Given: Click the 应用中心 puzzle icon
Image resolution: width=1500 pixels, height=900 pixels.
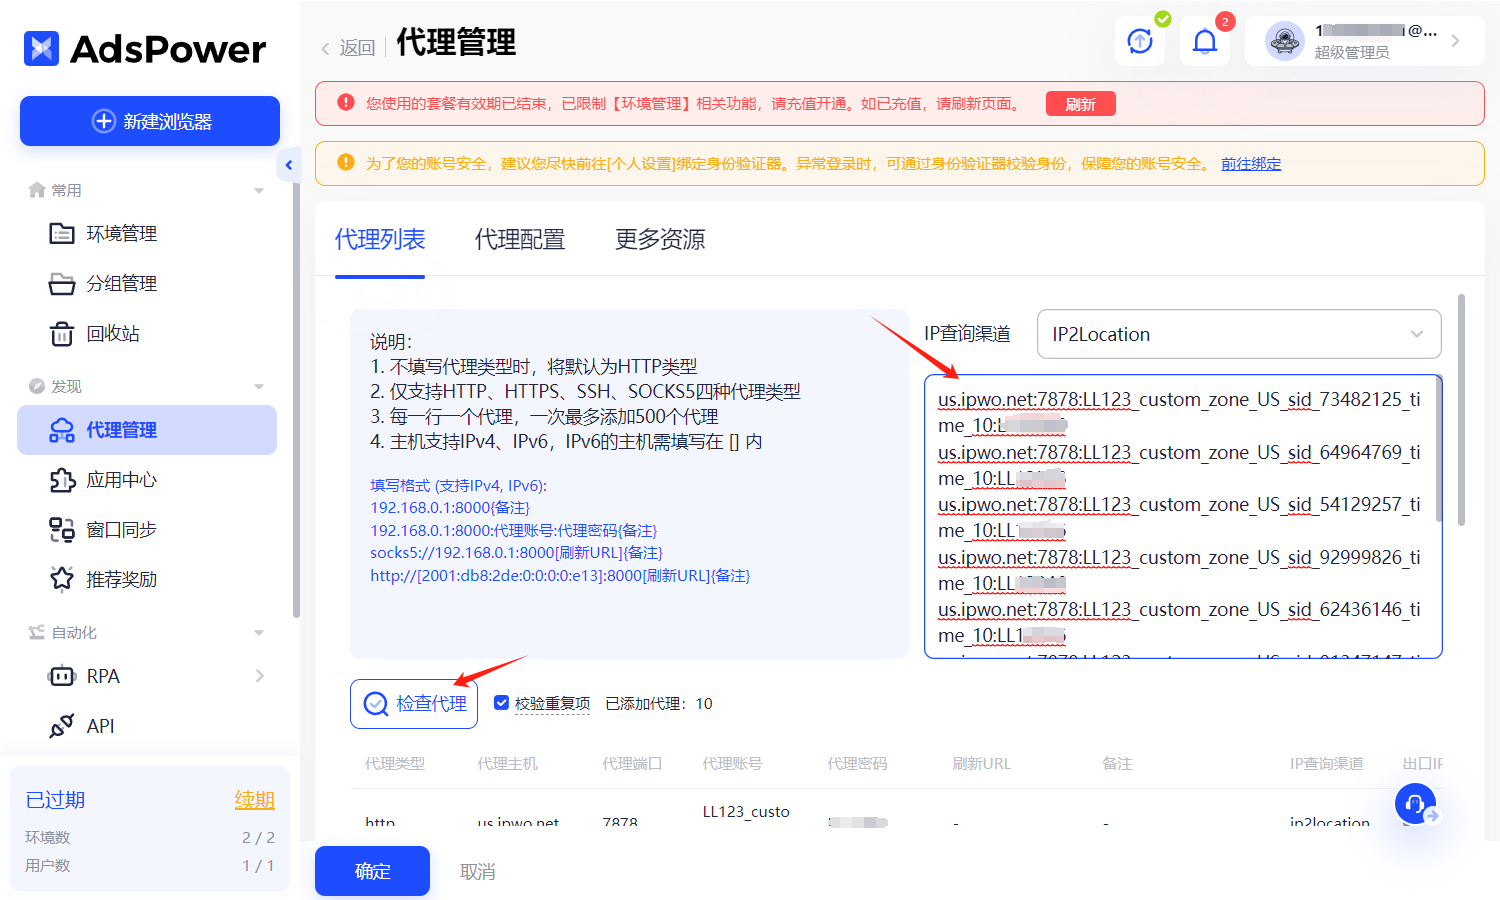Looking at the screenshot, I should click(x=62, y=480).
